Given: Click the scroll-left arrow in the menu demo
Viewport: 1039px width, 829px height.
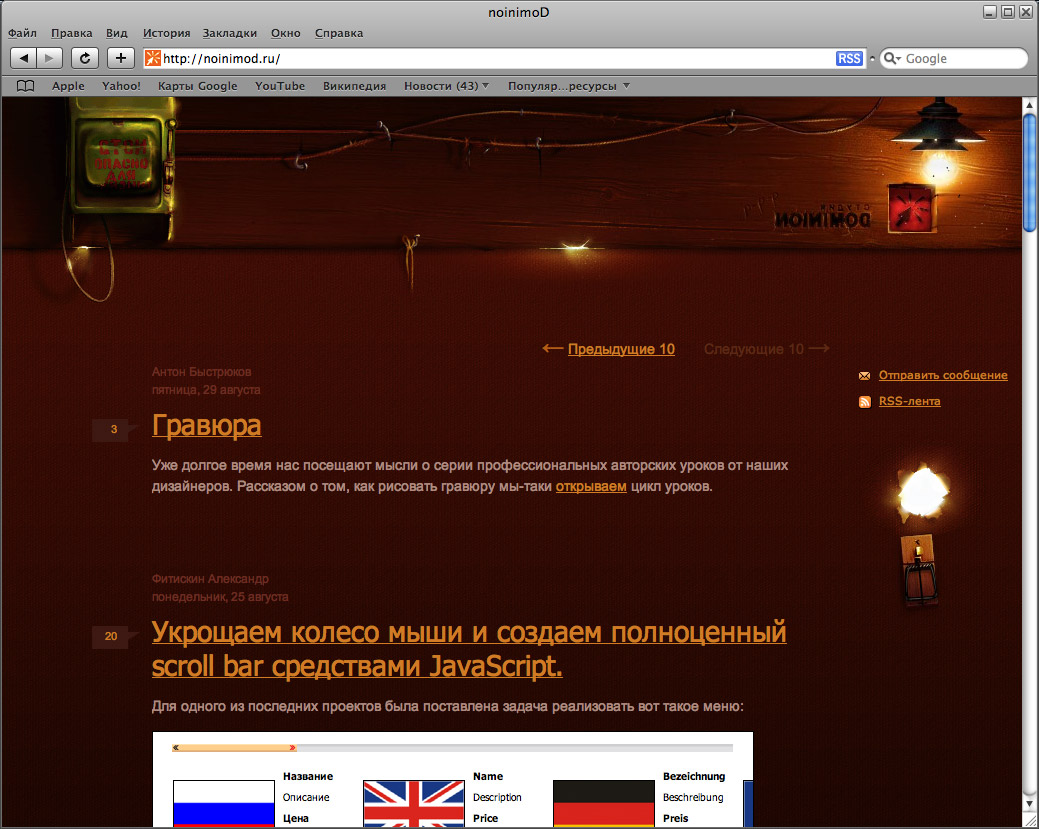Looking at the screenshot, I should point(176,747).
